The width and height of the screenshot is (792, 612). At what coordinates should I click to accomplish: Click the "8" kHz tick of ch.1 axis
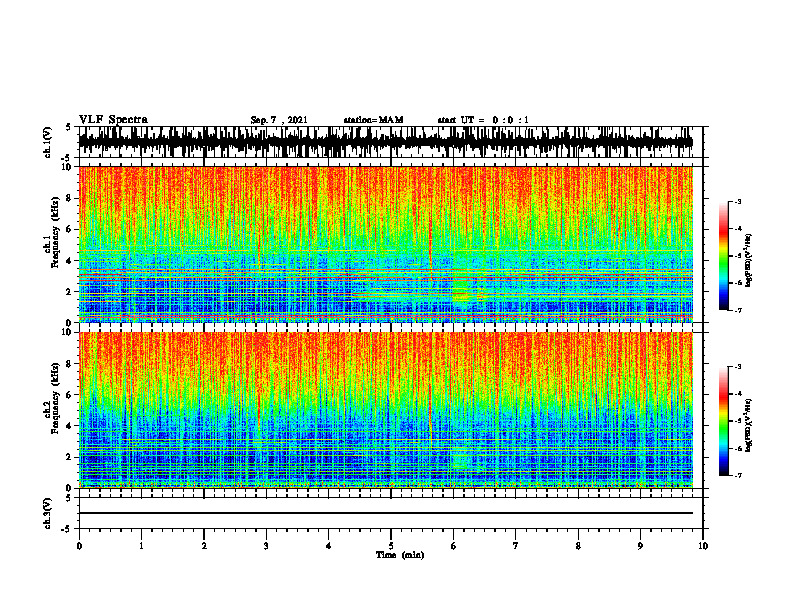point(70,198)
